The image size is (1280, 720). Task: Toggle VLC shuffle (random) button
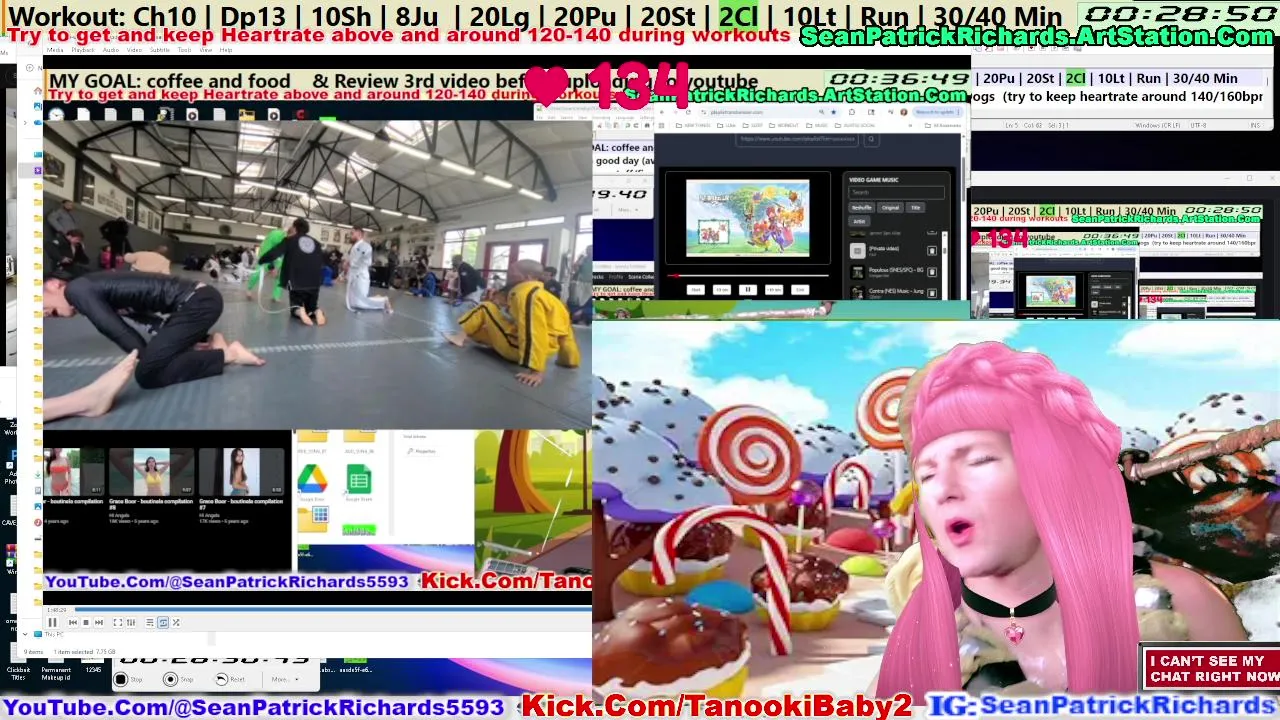point(176,622)
